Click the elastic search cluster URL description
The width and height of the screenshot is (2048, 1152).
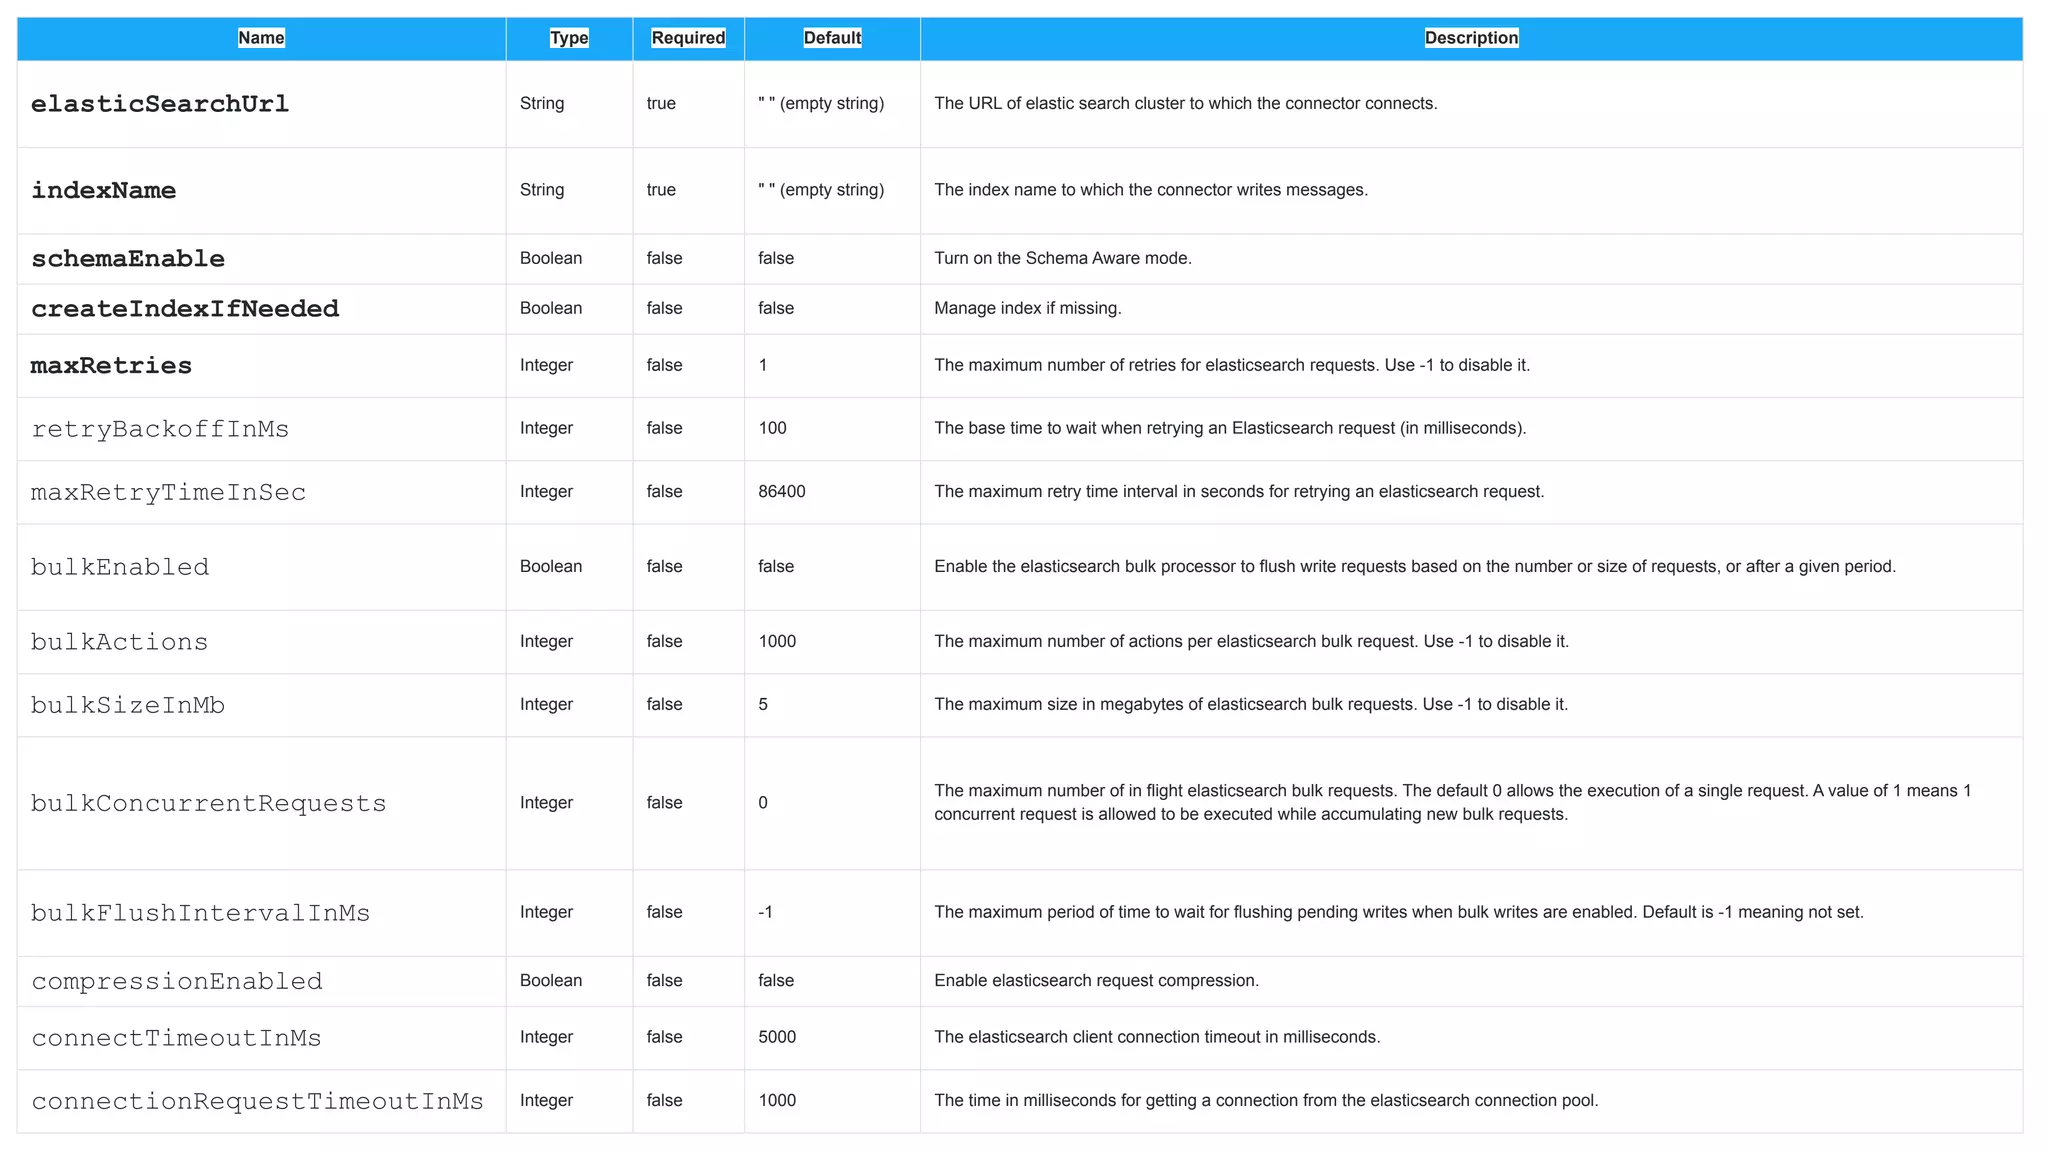click(x=1186, y=103)
